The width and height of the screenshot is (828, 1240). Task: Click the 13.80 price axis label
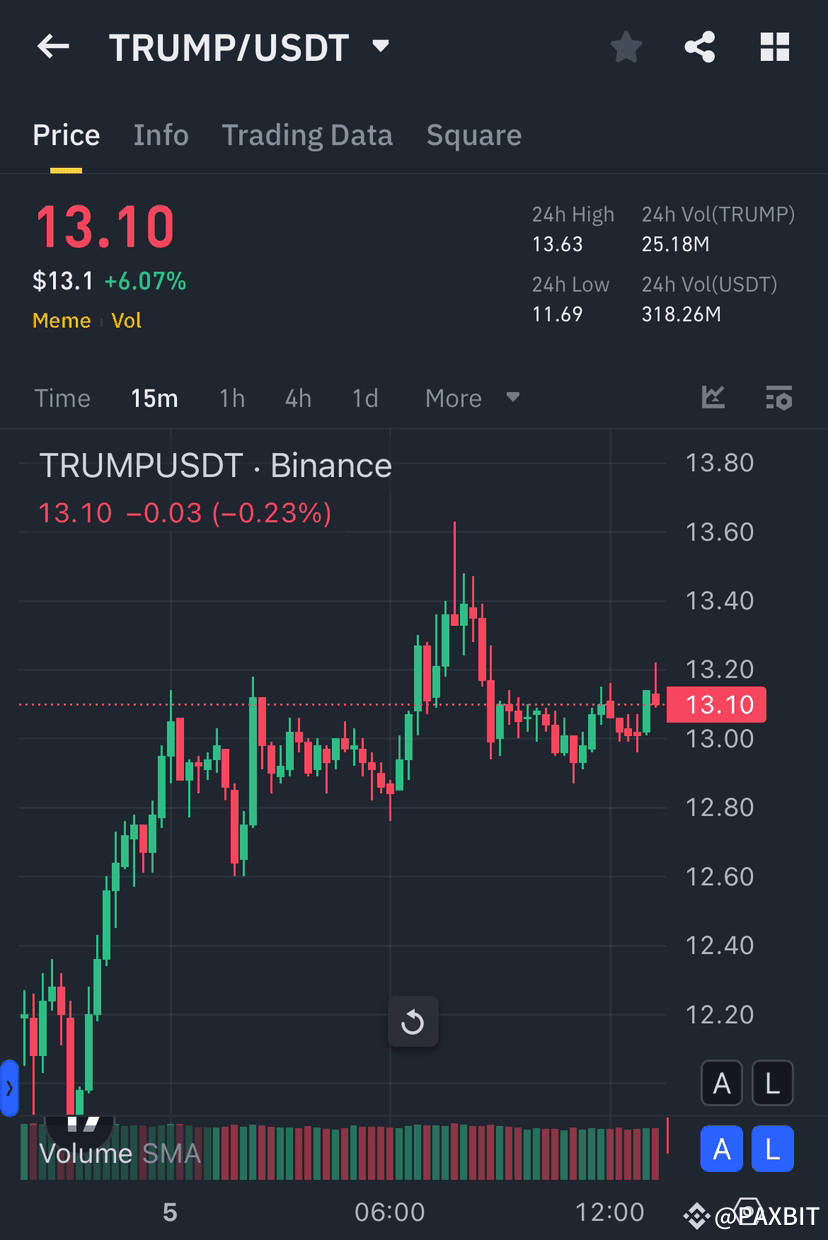(720, 463)
